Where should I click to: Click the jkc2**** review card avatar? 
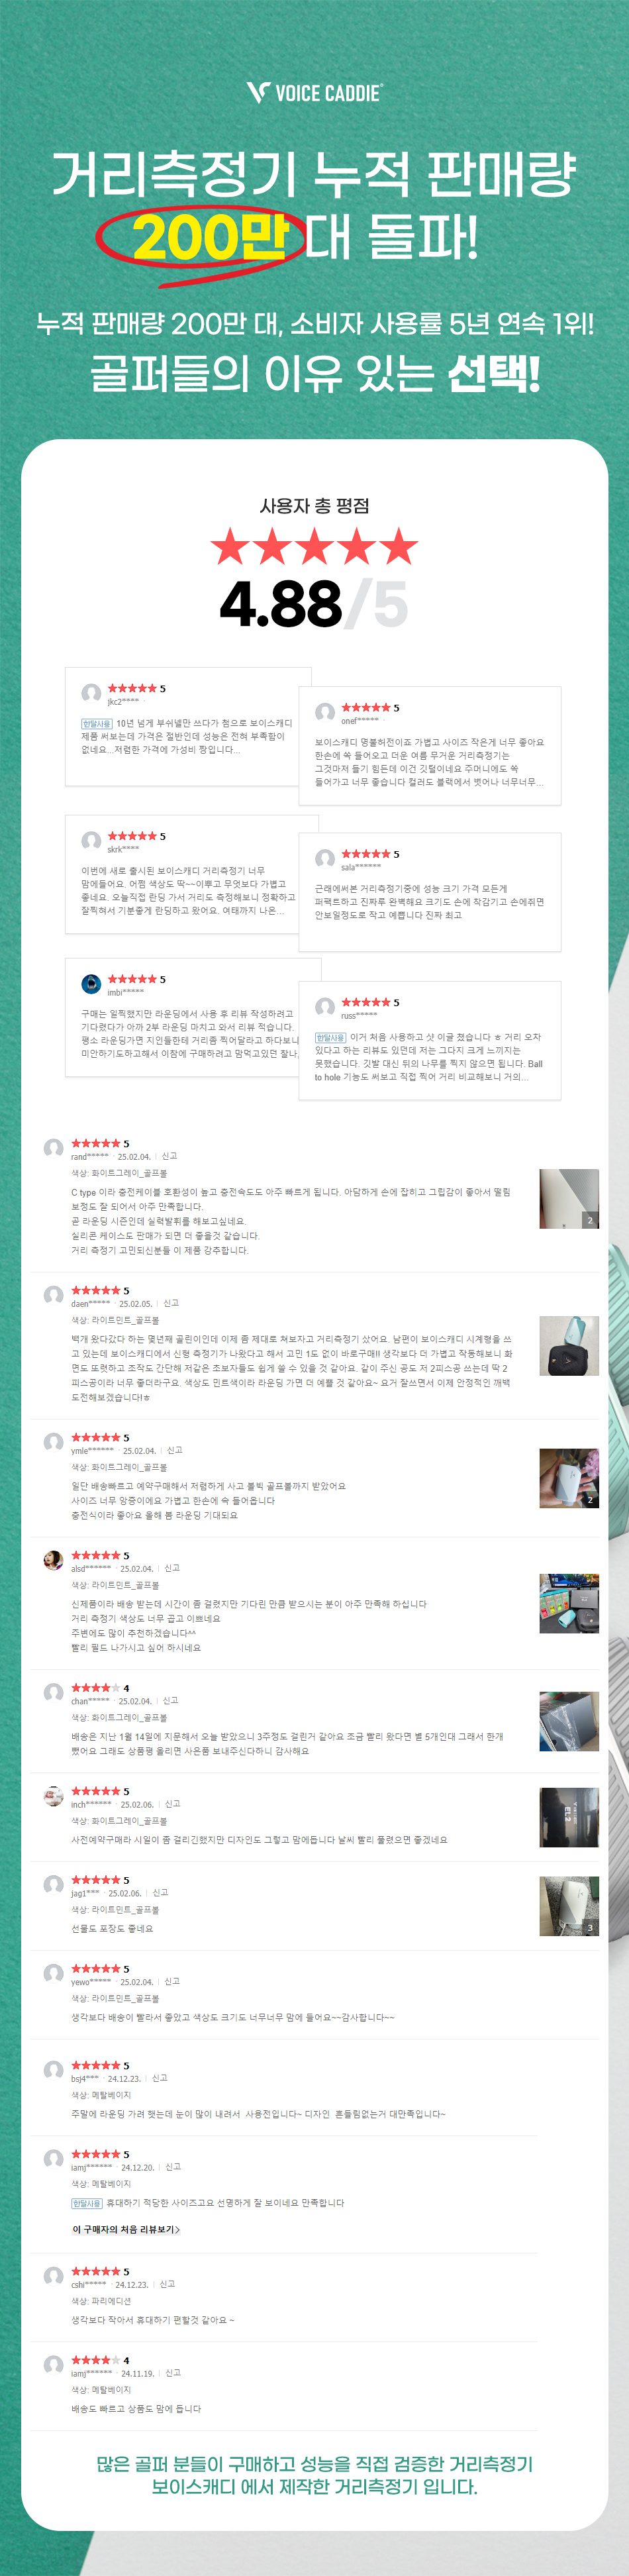point(91,693)
